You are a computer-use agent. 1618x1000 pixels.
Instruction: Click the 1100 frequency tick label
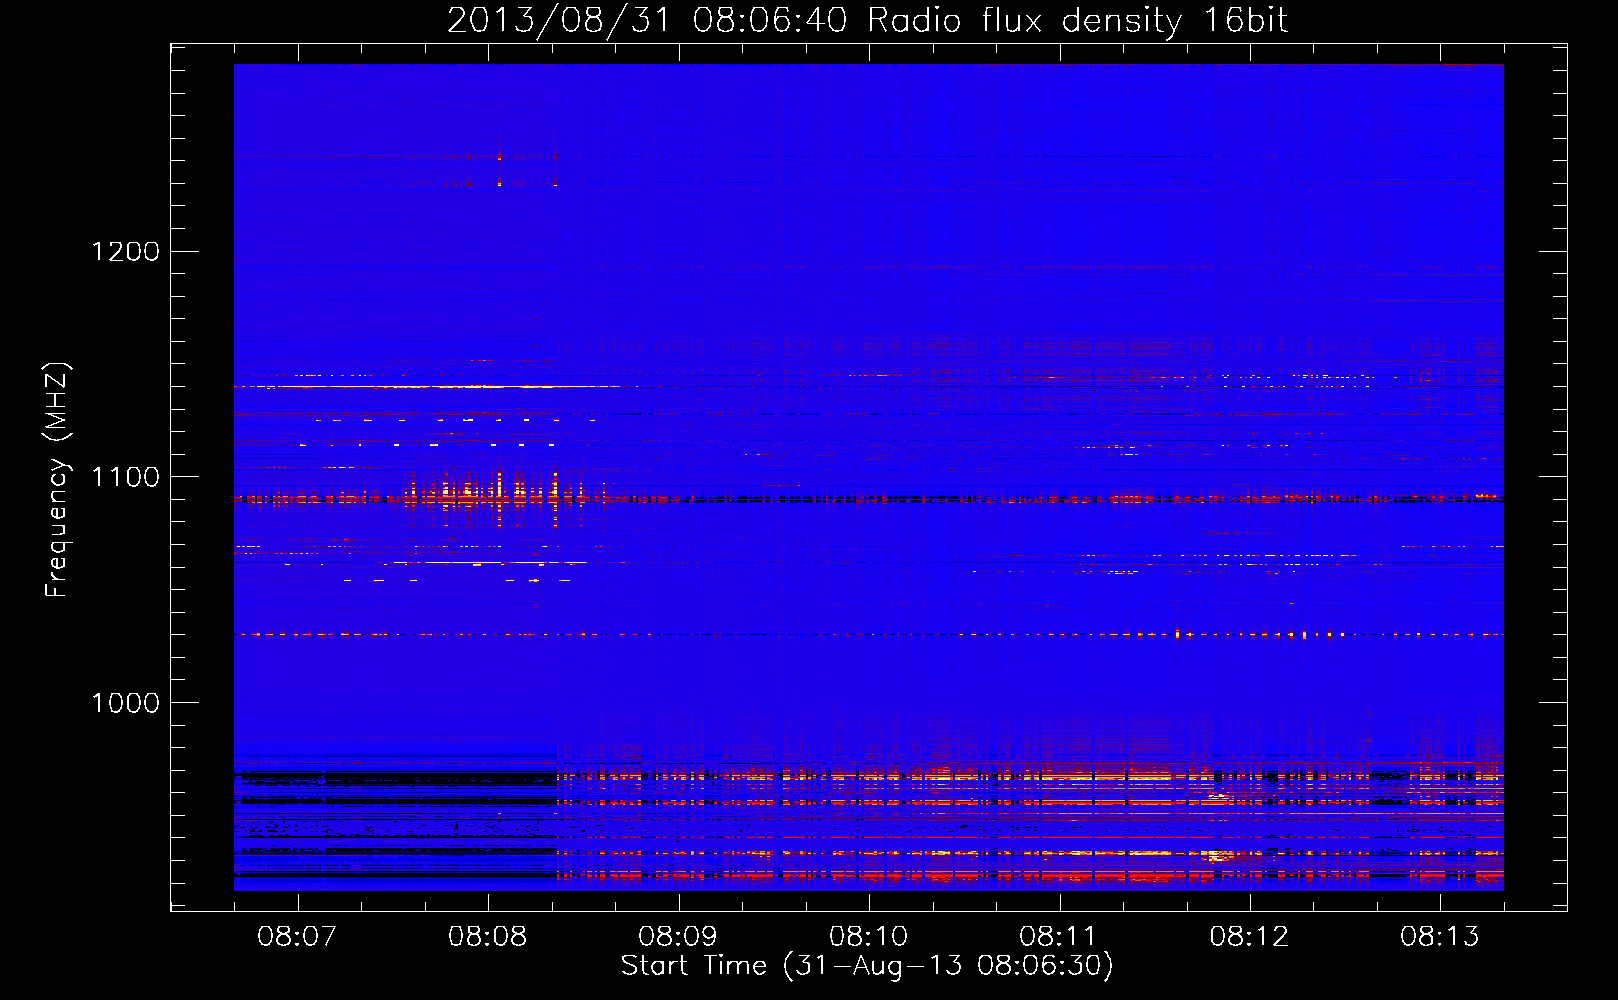(125, 477)
